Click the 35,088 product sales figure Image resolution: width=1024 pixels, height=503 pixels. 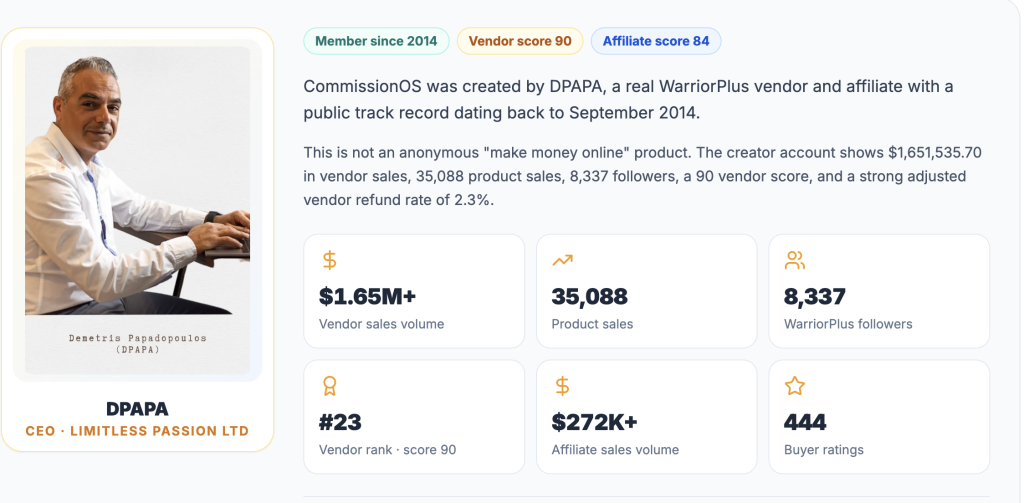(x=590, y=297)
